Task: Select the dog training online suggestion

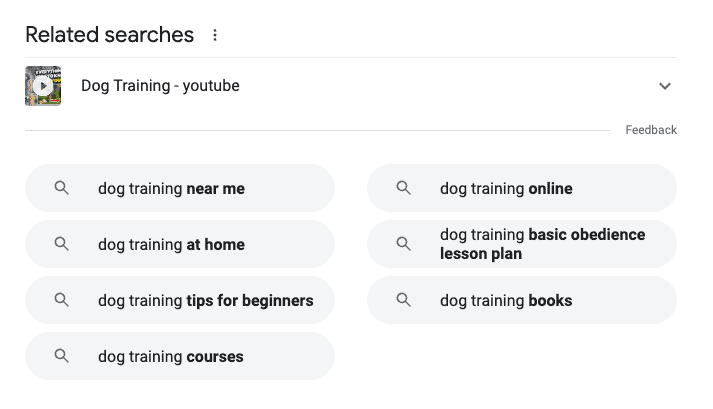Action: click(x=506, y=188)
